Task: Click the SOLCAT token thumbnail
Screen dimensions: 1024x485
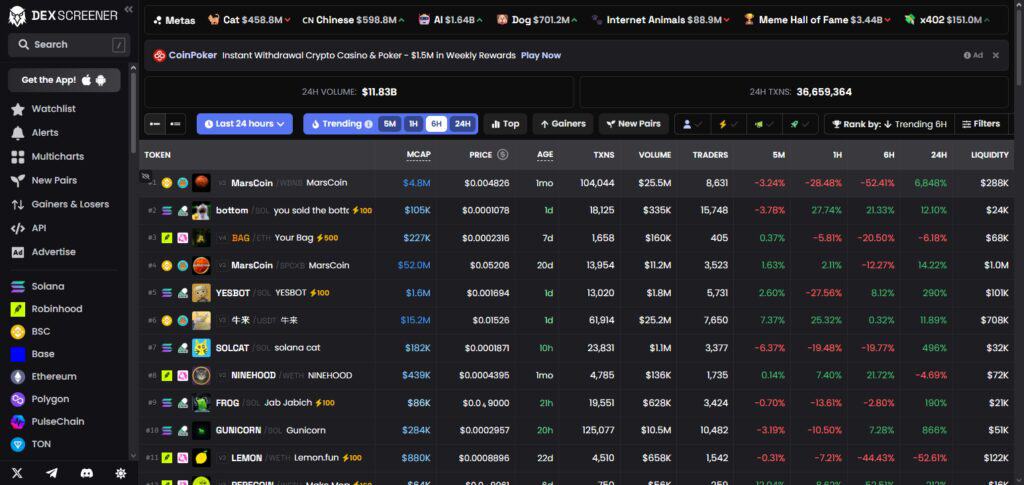Action: (201, 348)
